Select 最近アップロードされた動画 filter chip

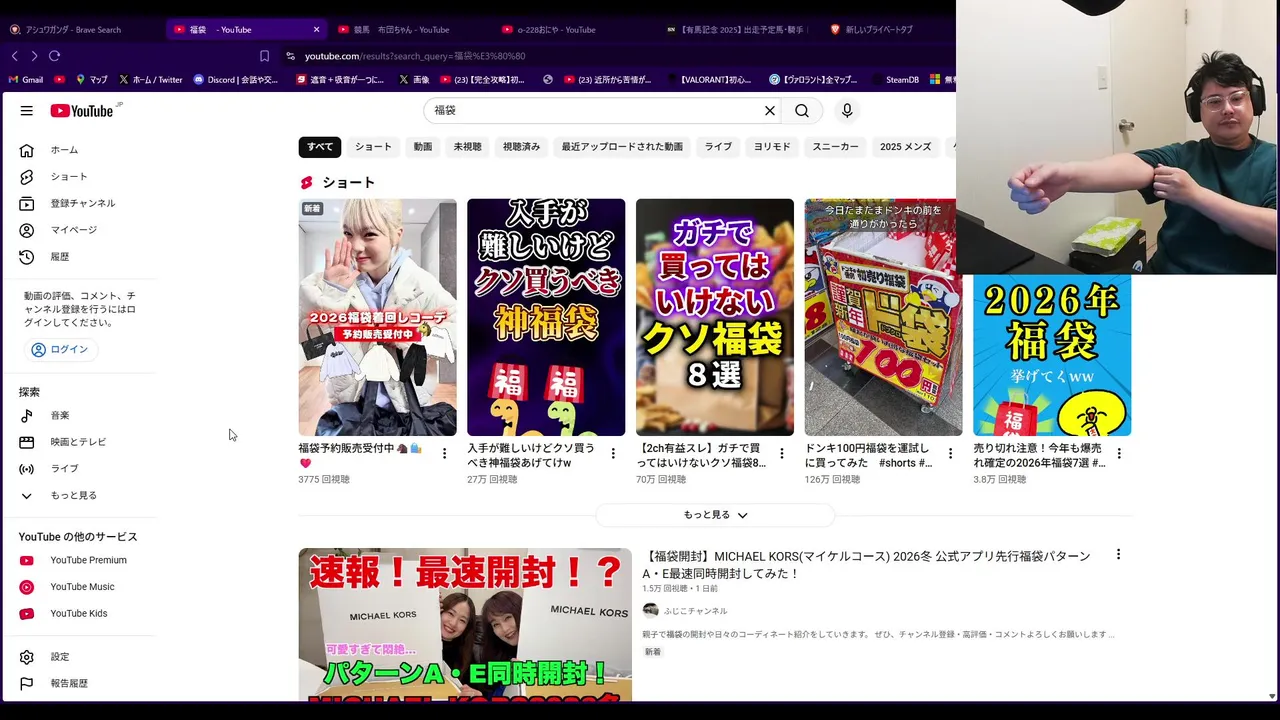click(622, 147)
